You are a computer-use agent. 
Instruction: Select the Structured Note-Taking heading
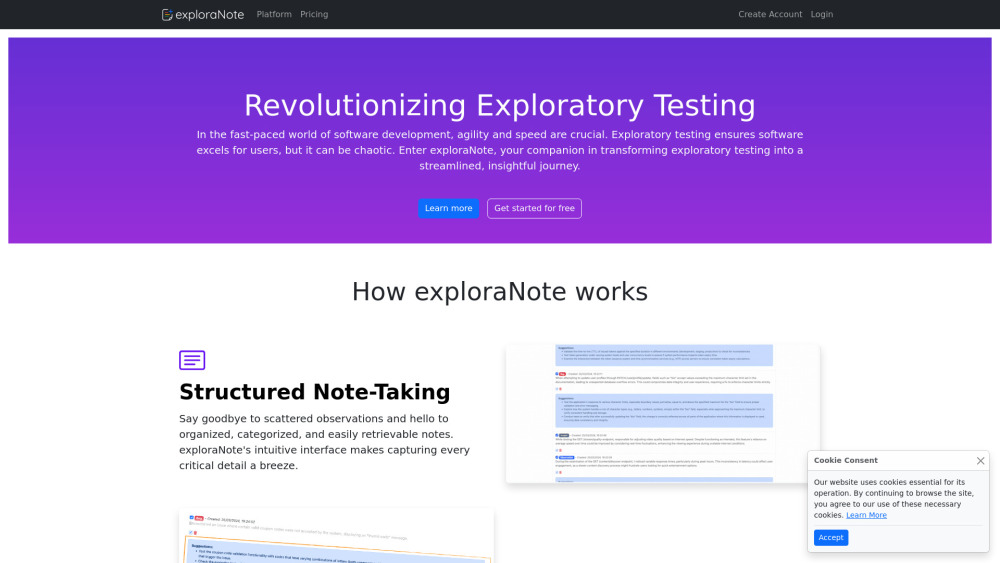pos(314,392)
